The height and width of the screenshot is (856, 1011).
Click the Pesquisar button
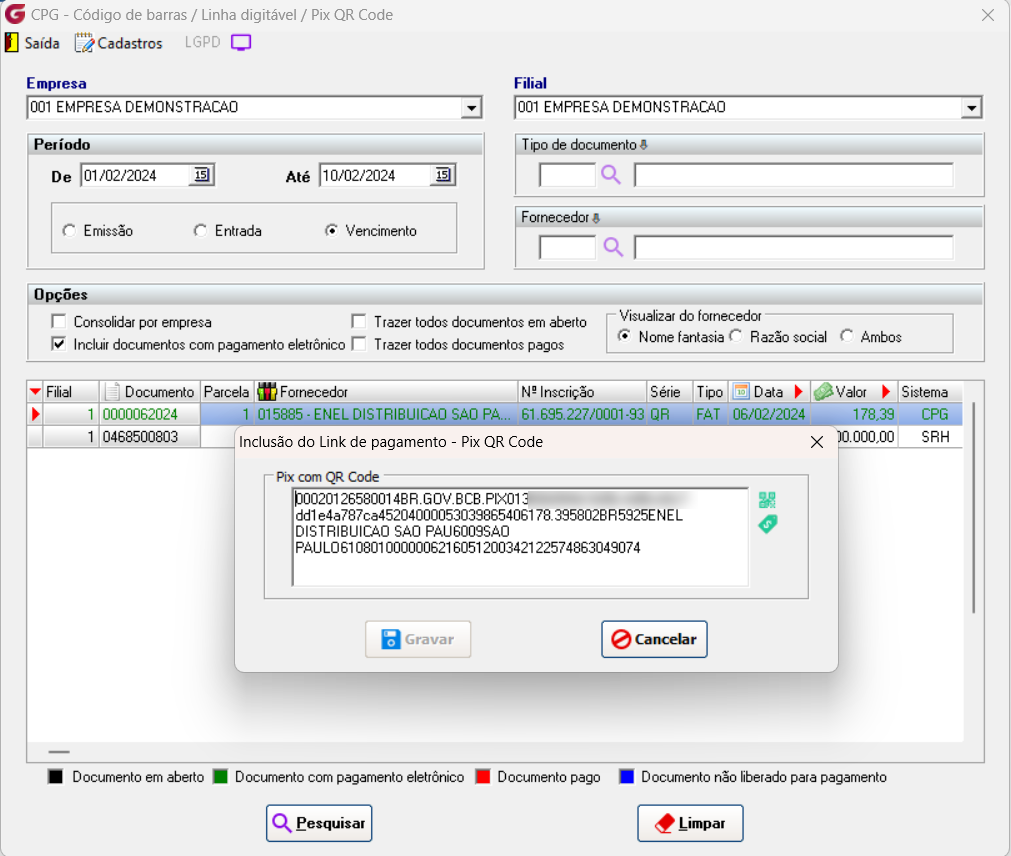[x=319, y=822]
